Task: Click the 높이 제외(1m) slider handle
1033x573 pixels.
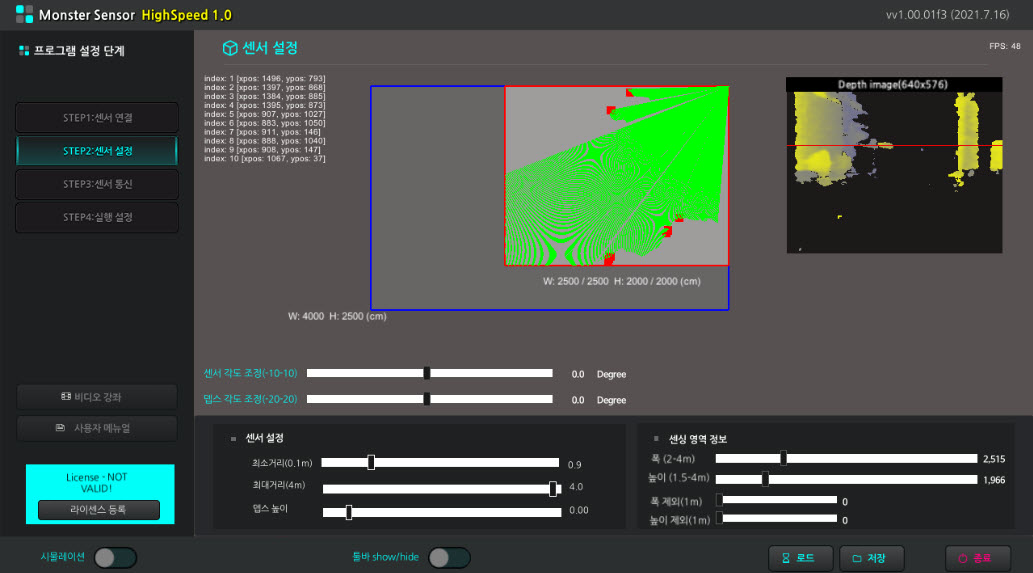Action: point(719,519)
